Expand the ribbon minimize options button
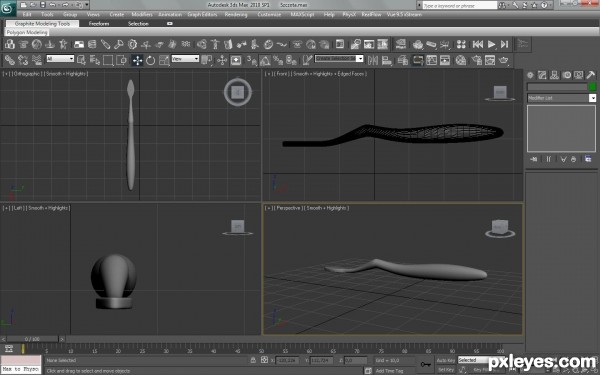 [170, 23]
